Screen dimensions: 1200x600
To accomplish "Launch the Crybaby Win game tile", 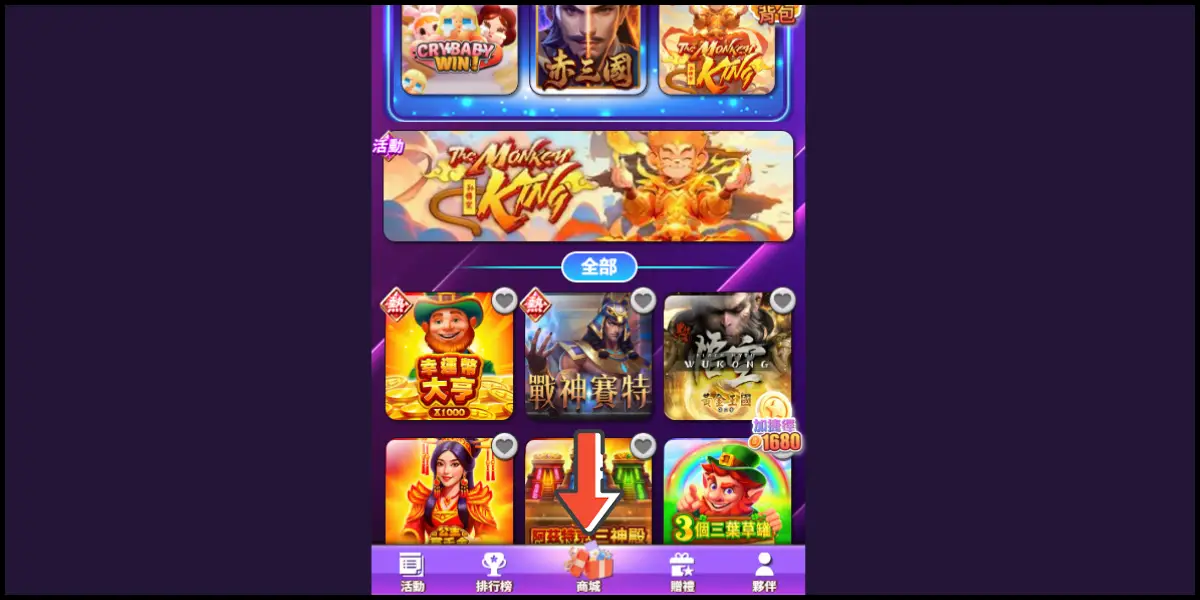I will [459, 50].
